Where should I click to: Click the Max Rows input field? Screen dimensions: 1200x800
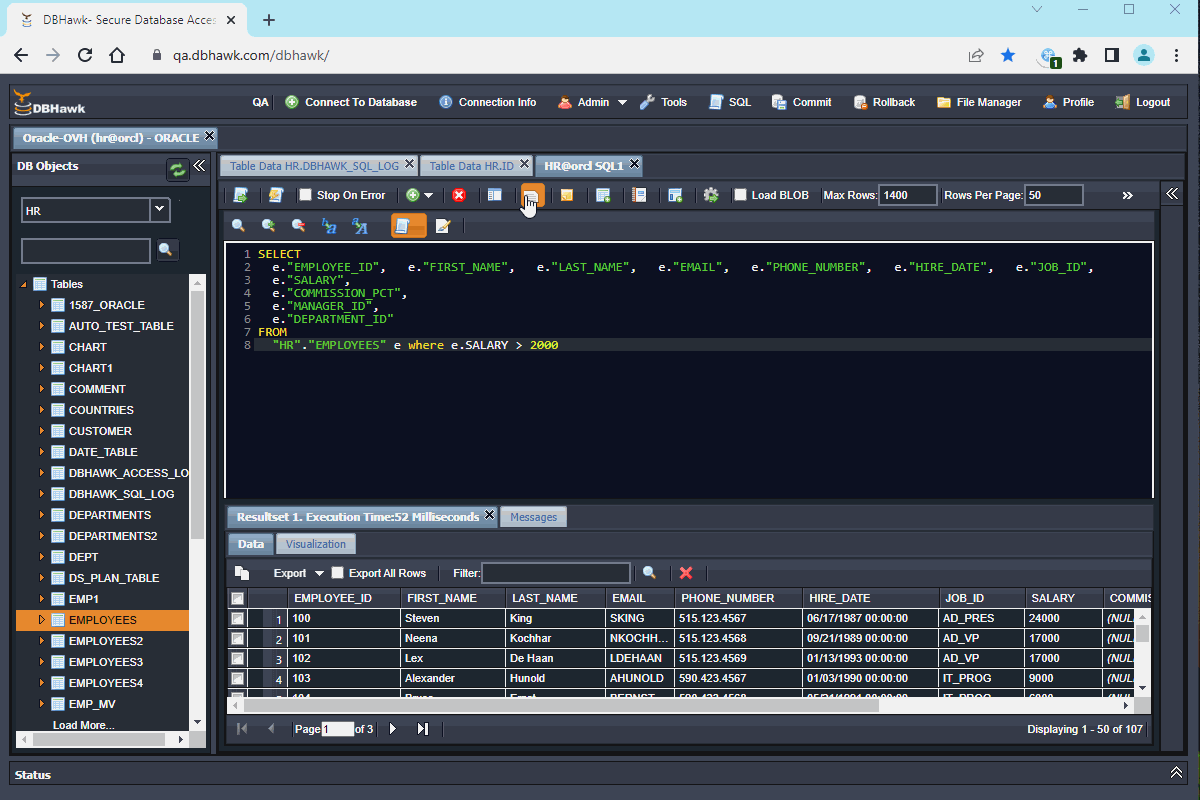pos(907,195)
